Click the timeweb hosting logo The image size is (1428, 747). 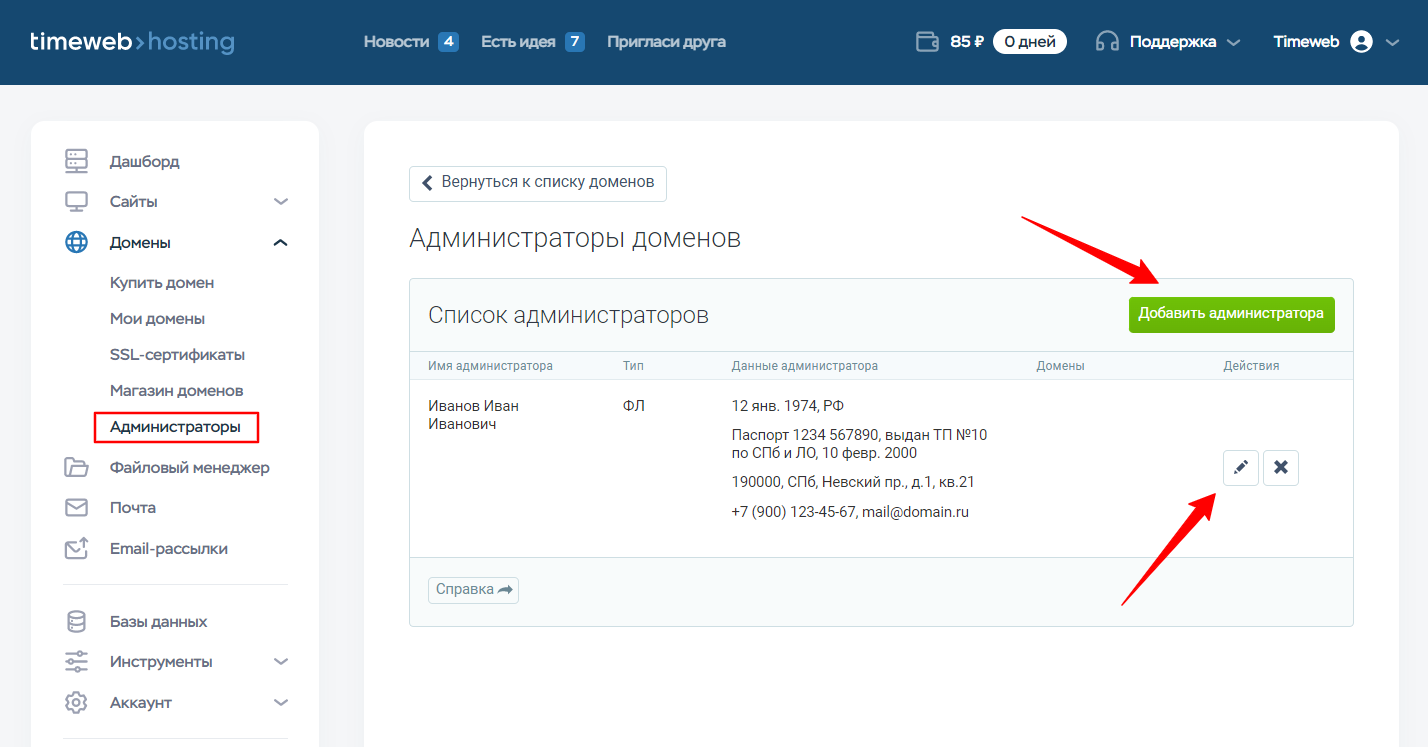[x=132, y=42]
